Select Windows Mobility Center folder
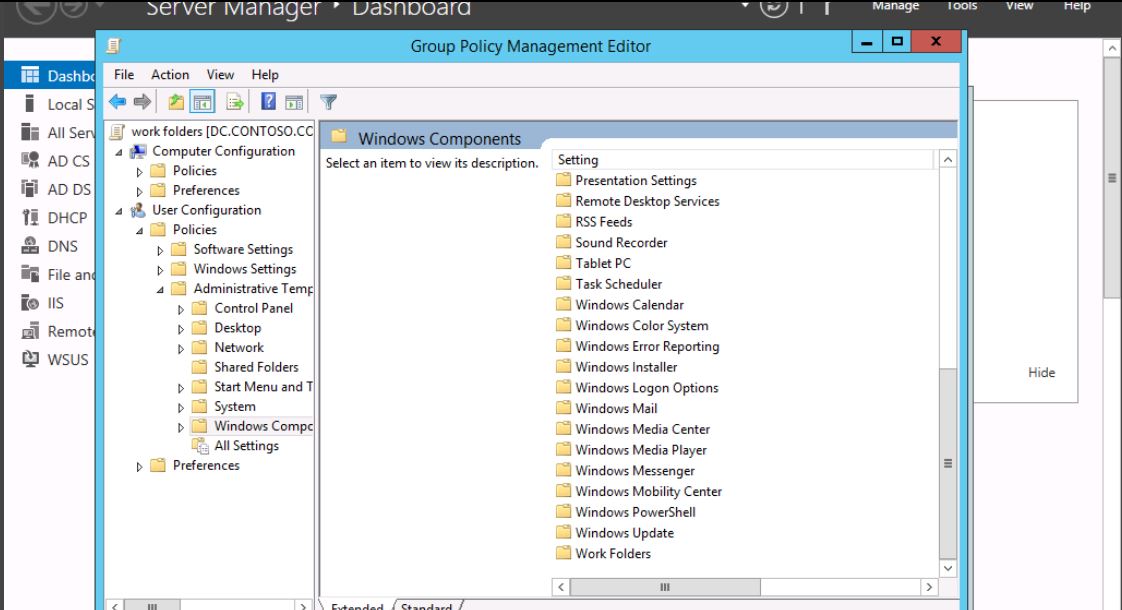Viewport: 1122px width, 610px height. [x=640, y=491]
